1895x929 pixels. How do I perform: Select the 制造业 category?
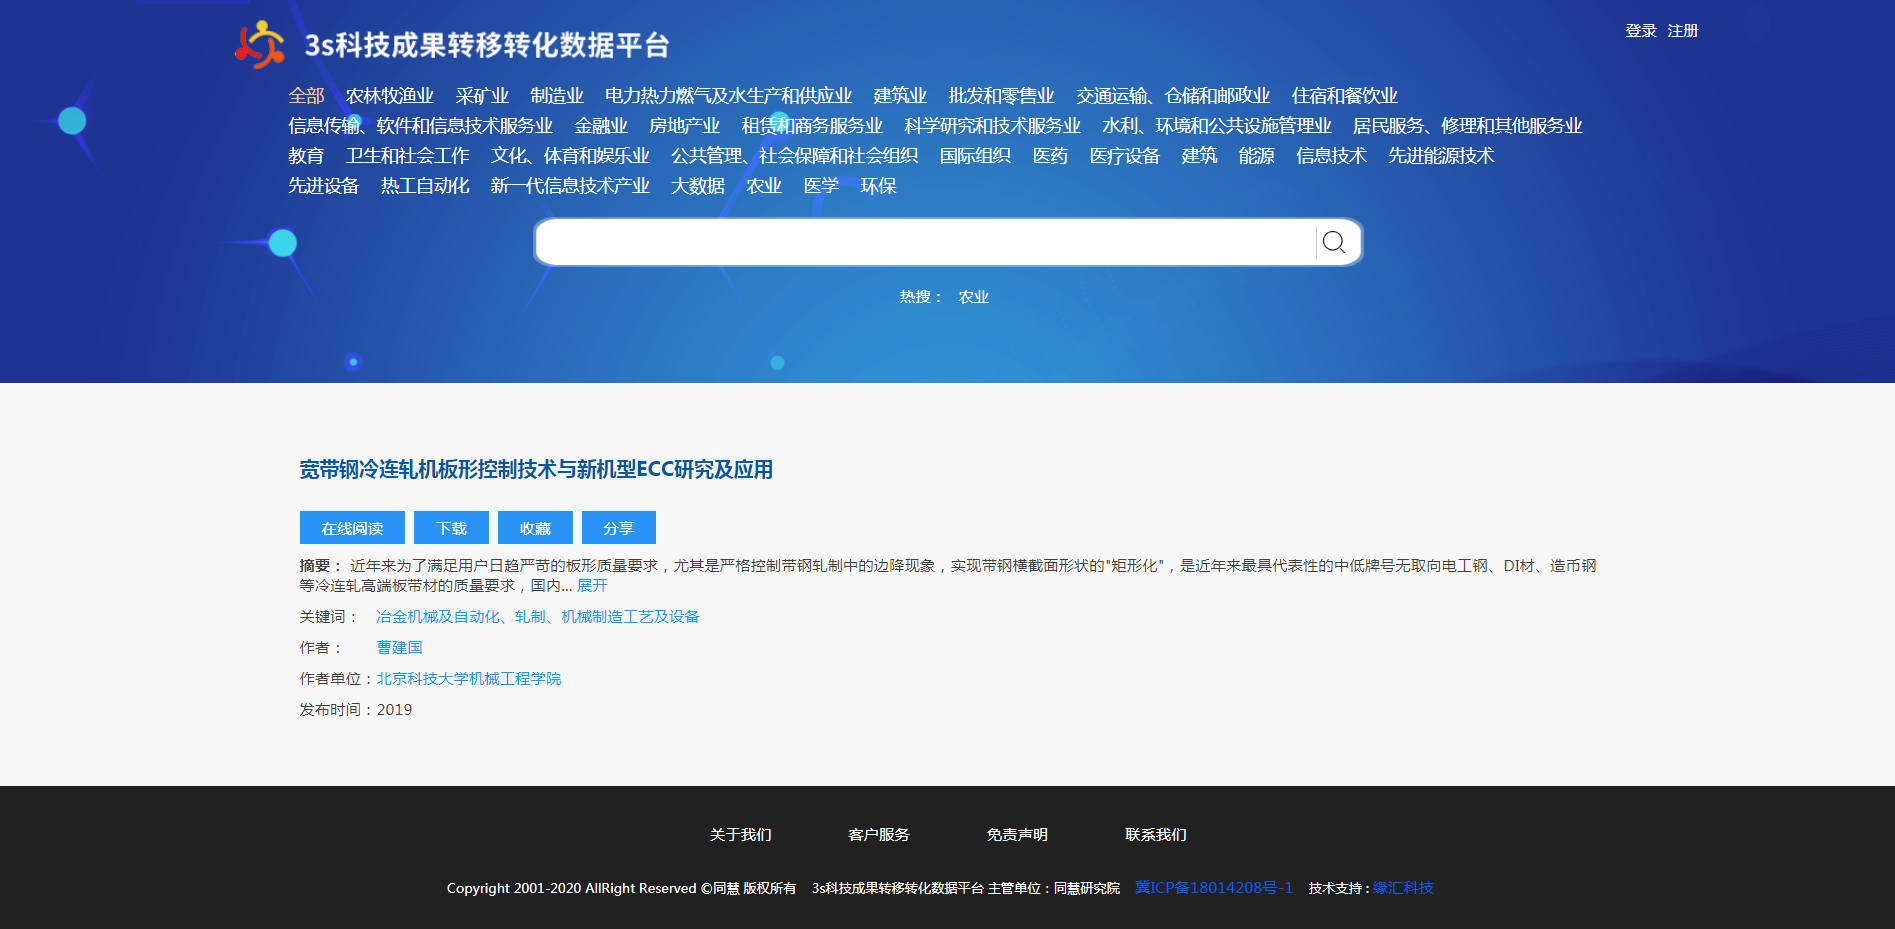557,96
